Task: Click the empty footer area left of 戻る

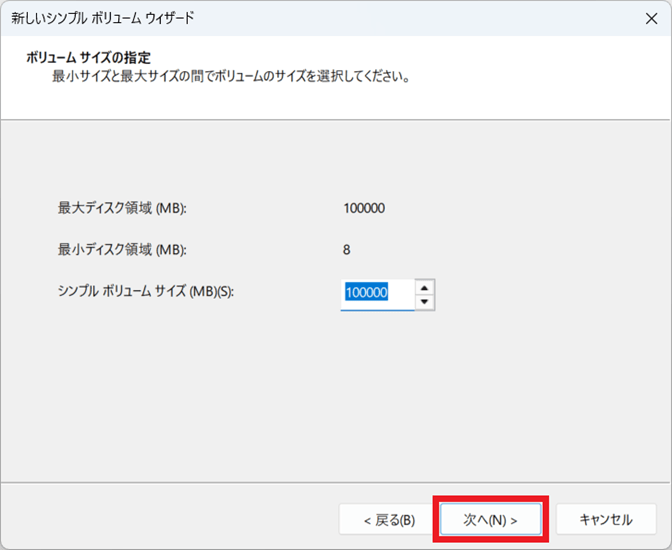Action: (170, 519)
